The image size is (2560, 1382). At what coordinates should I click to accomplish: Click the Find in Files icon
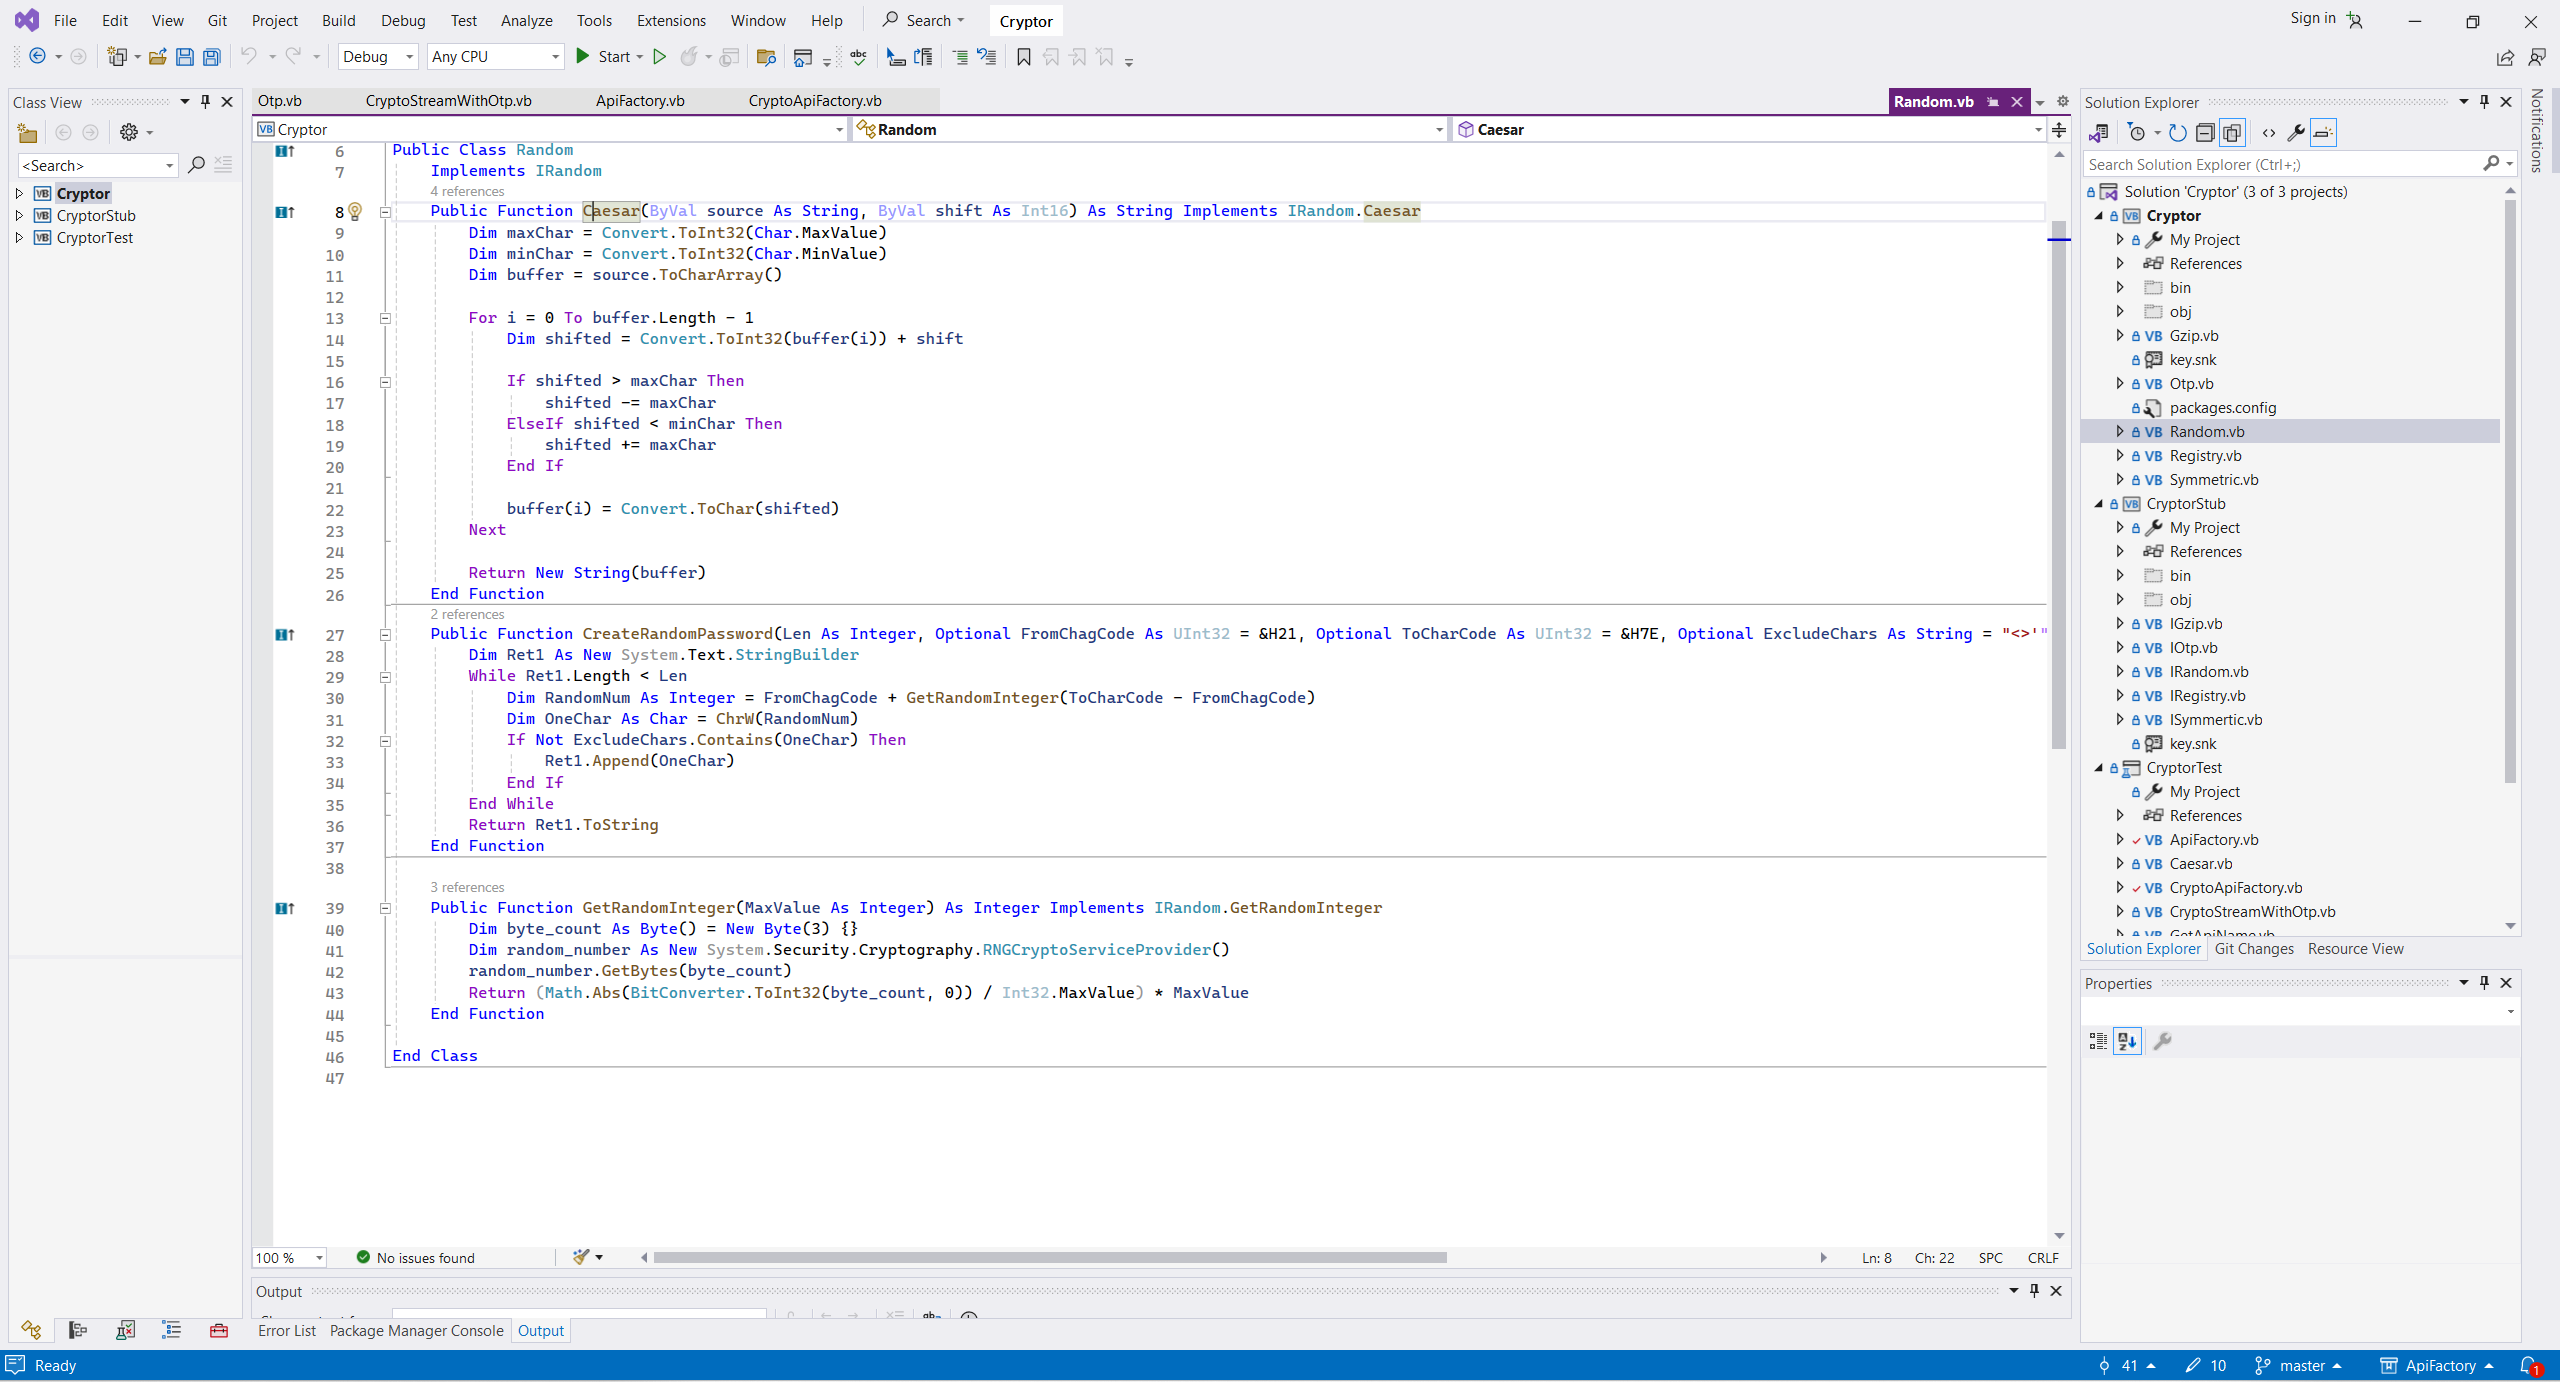point(766,57)
